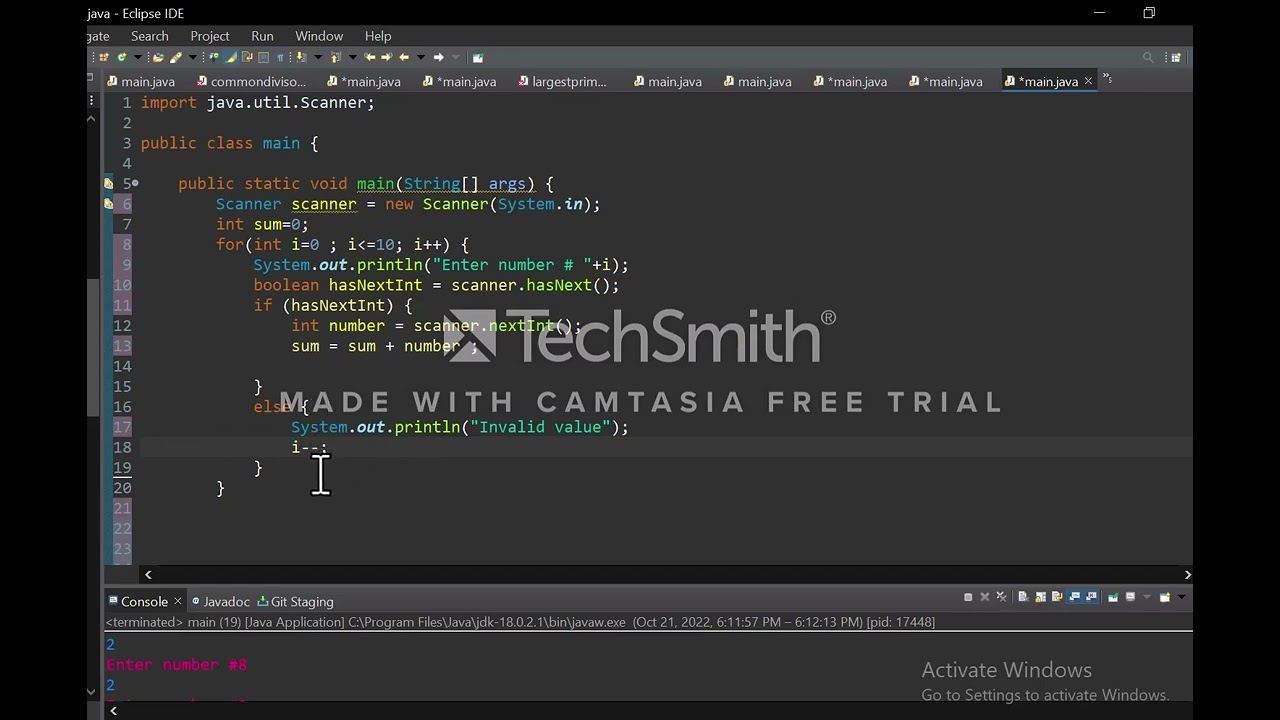Screen dimensions: 1280x720
Task: Click next edit location arrow icon
Action: pyautogui.click(x=386, y=57)
